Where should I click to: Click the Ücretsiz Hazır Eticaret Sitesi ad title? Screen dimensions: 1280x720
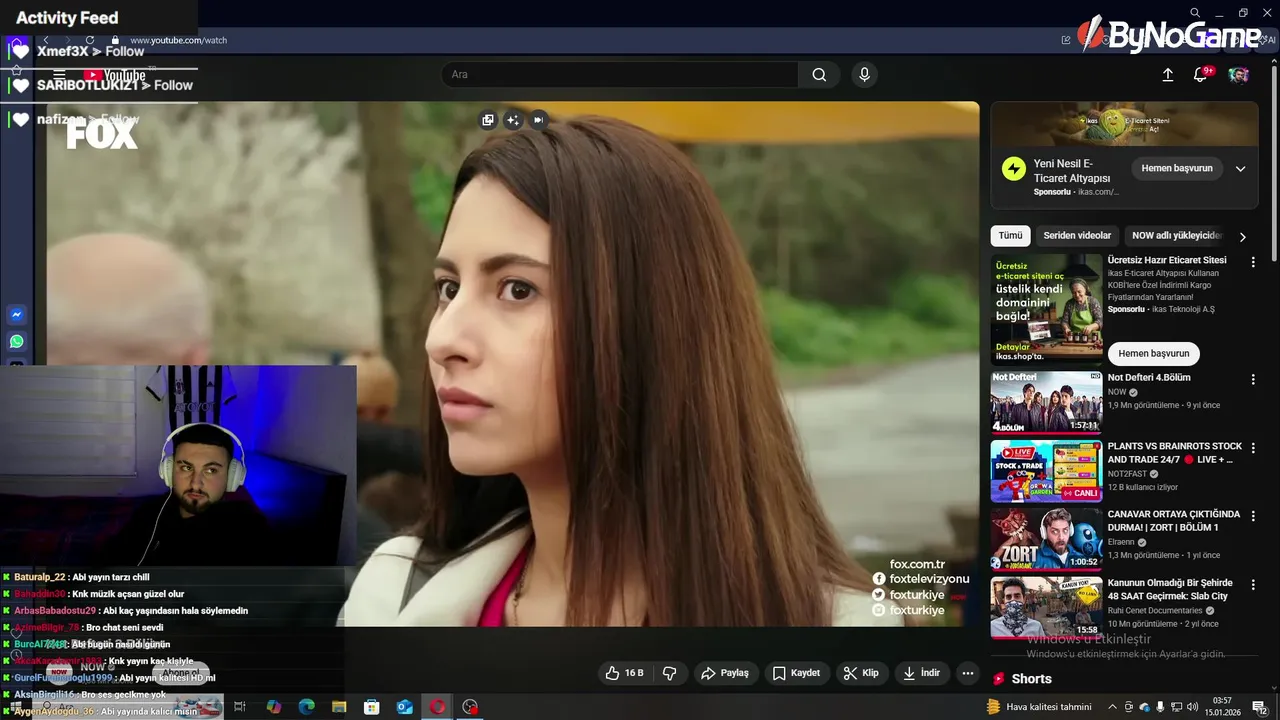click(x=1166, y=260)
